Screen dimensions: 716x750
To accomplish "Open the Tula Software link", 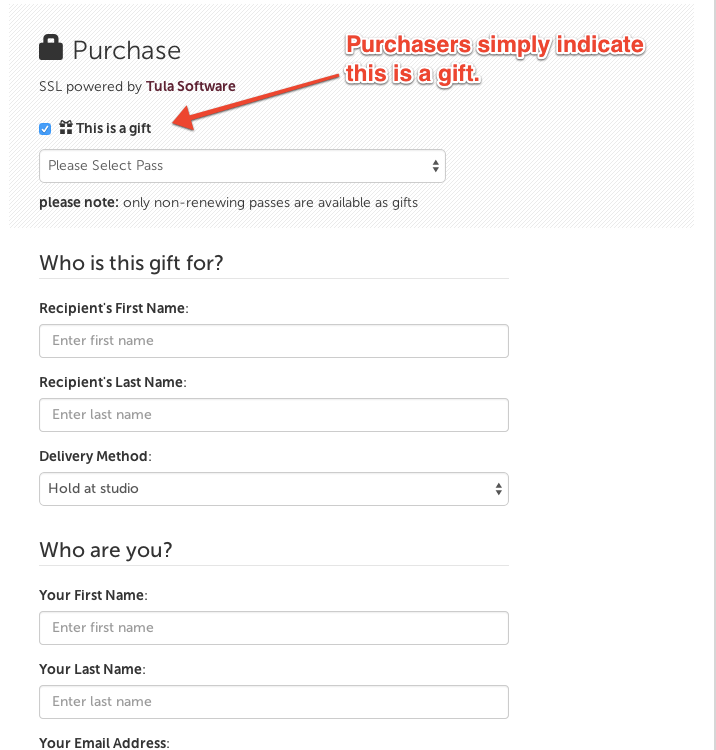I will point(190,86).
